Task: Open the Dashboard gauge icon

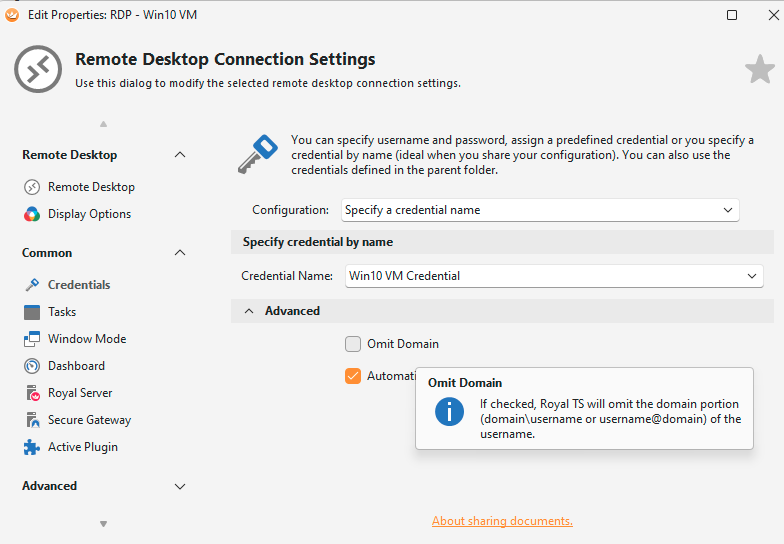Action: [x=31, y=366]
